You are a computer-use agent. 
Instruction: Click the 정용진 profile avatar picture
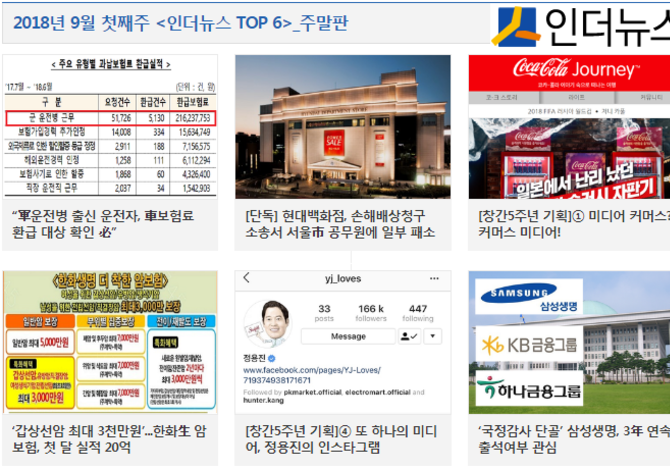click(268, 324)
